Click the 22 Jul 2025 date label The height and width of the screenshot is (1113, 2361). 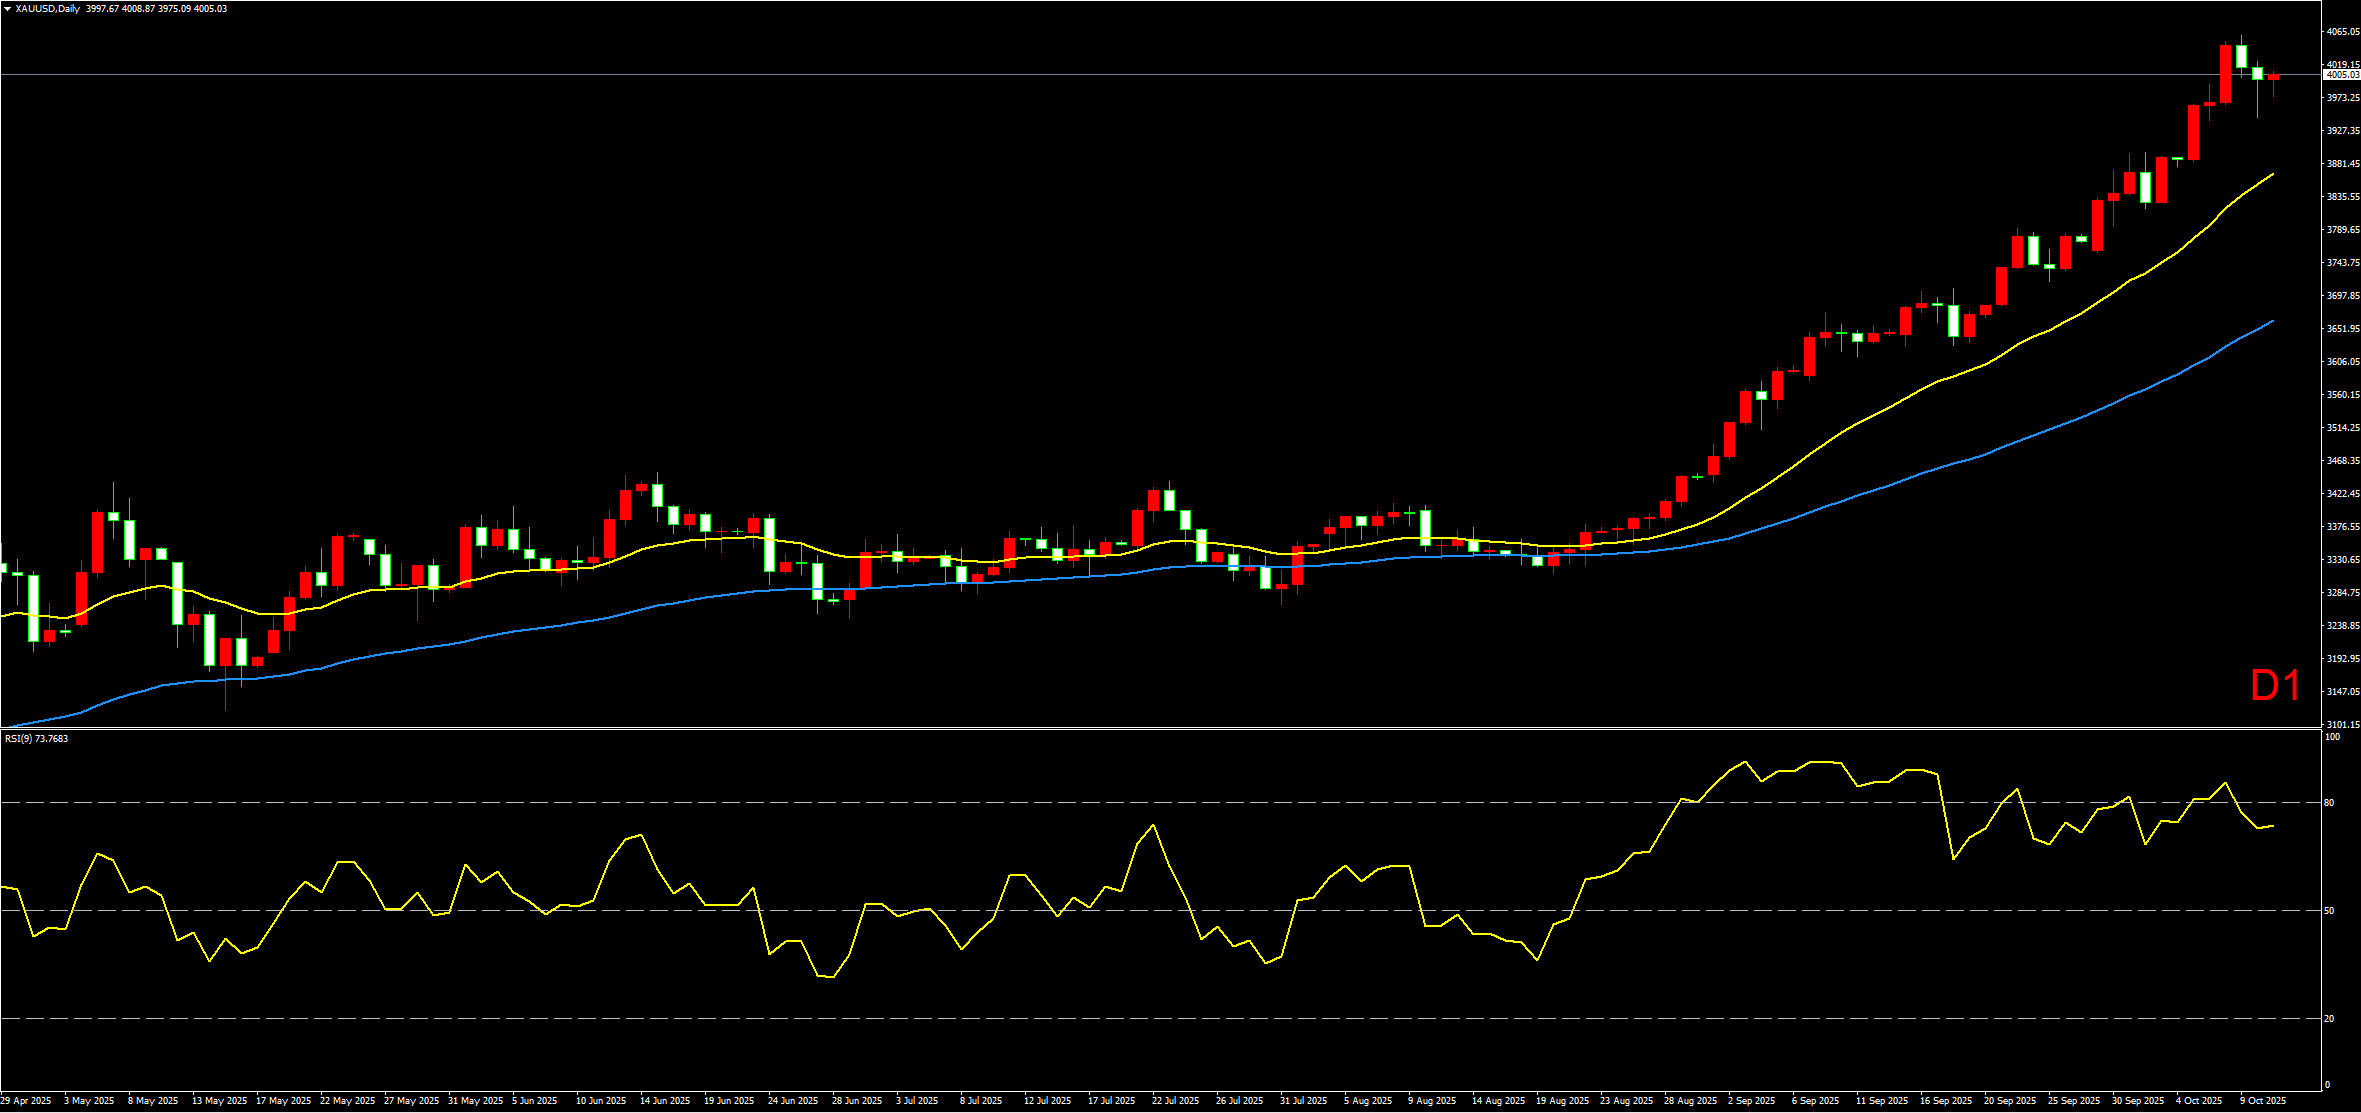[1175, 1101]
